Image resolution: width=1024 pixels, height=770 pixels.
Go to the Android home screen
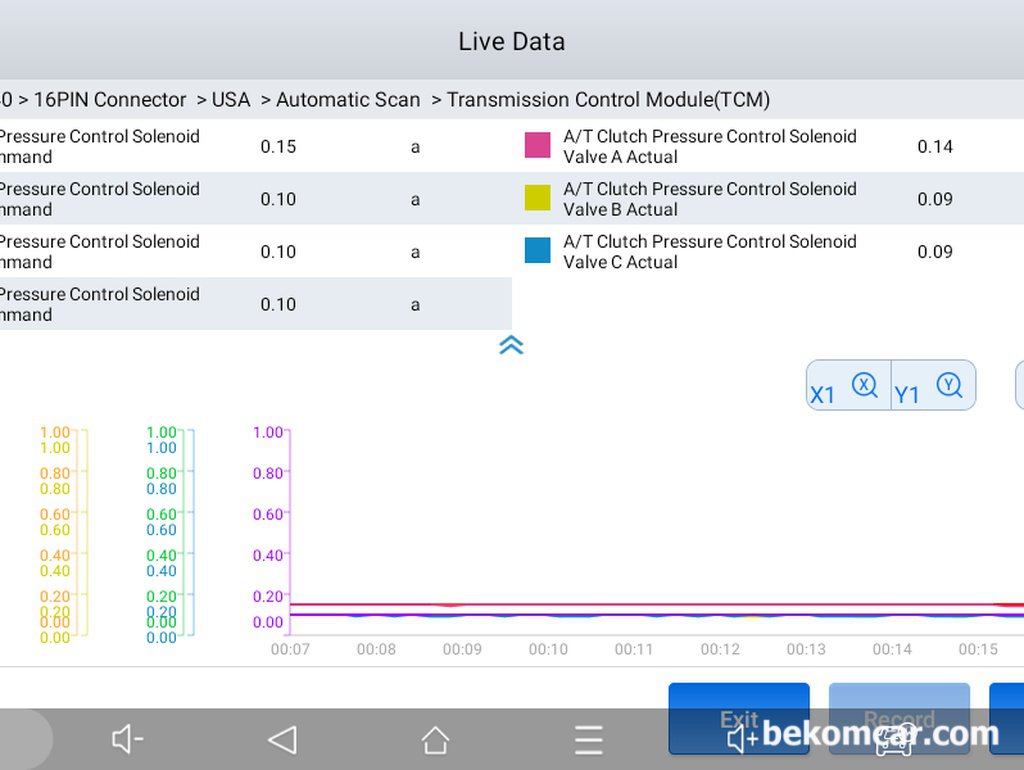(x=435, y=740)
